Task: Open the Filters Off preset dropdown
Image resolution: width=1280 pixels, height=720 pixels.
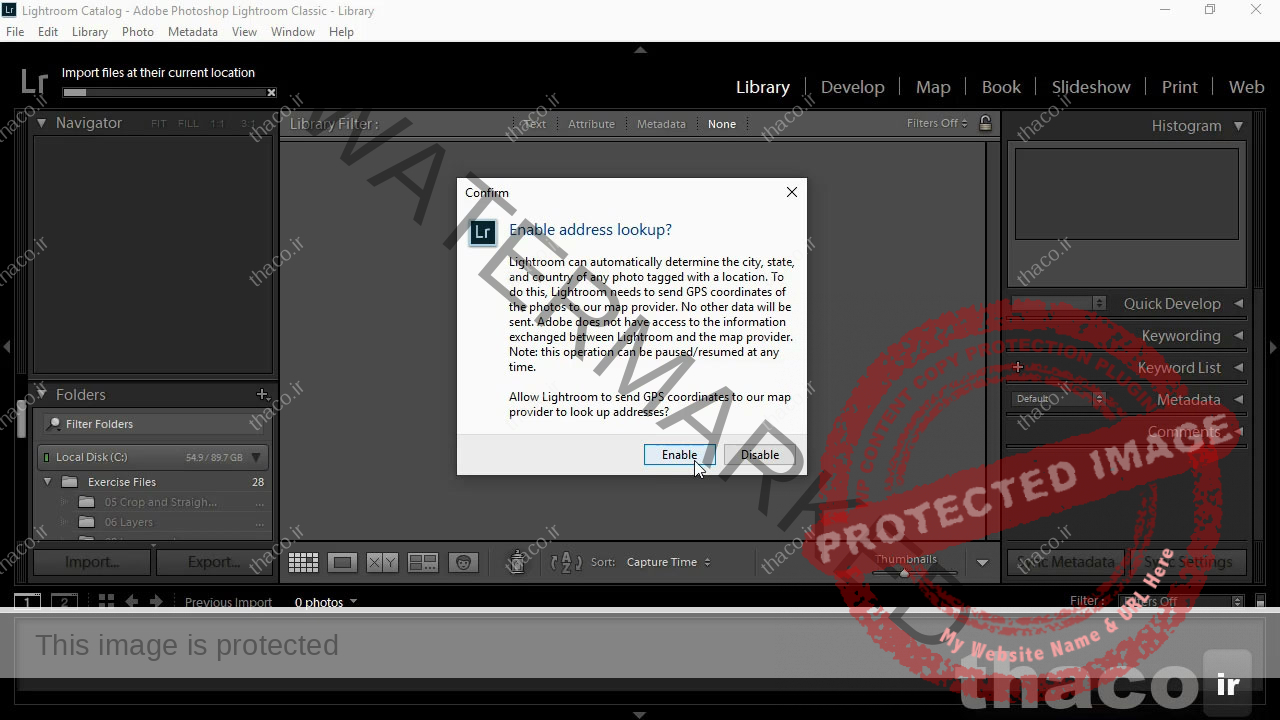Action: (x=937, y=123)
